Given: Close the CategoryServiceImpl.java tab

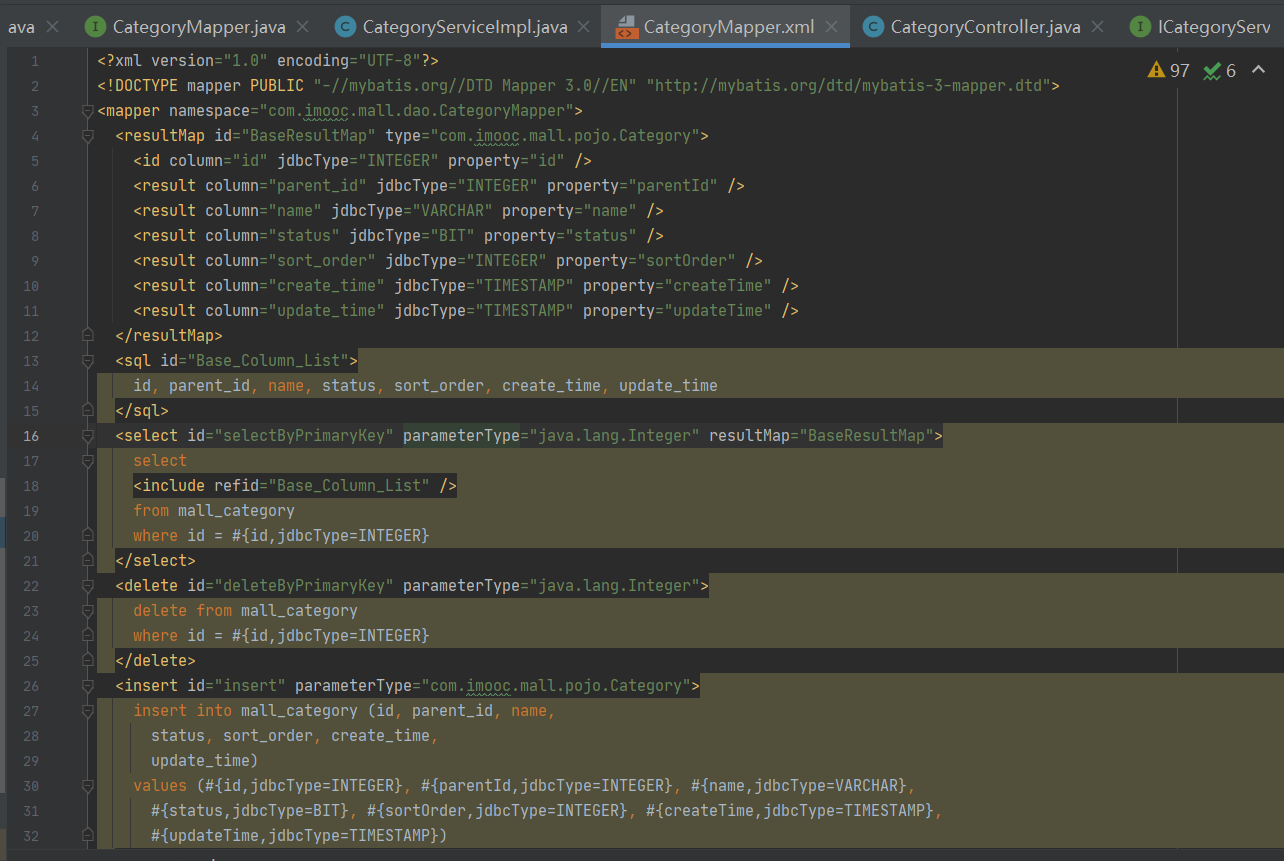Looking at the screenshot, I should tap(584, 27).
